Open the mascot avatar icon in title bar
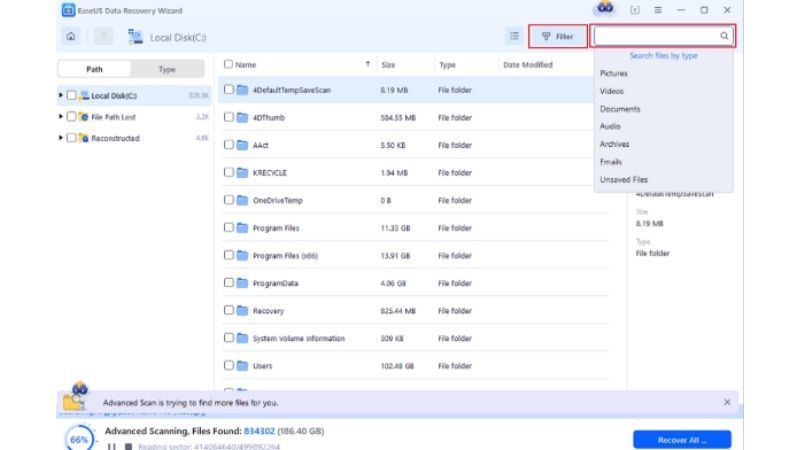This screenshot has height=450, width=800. click(605, 8)
